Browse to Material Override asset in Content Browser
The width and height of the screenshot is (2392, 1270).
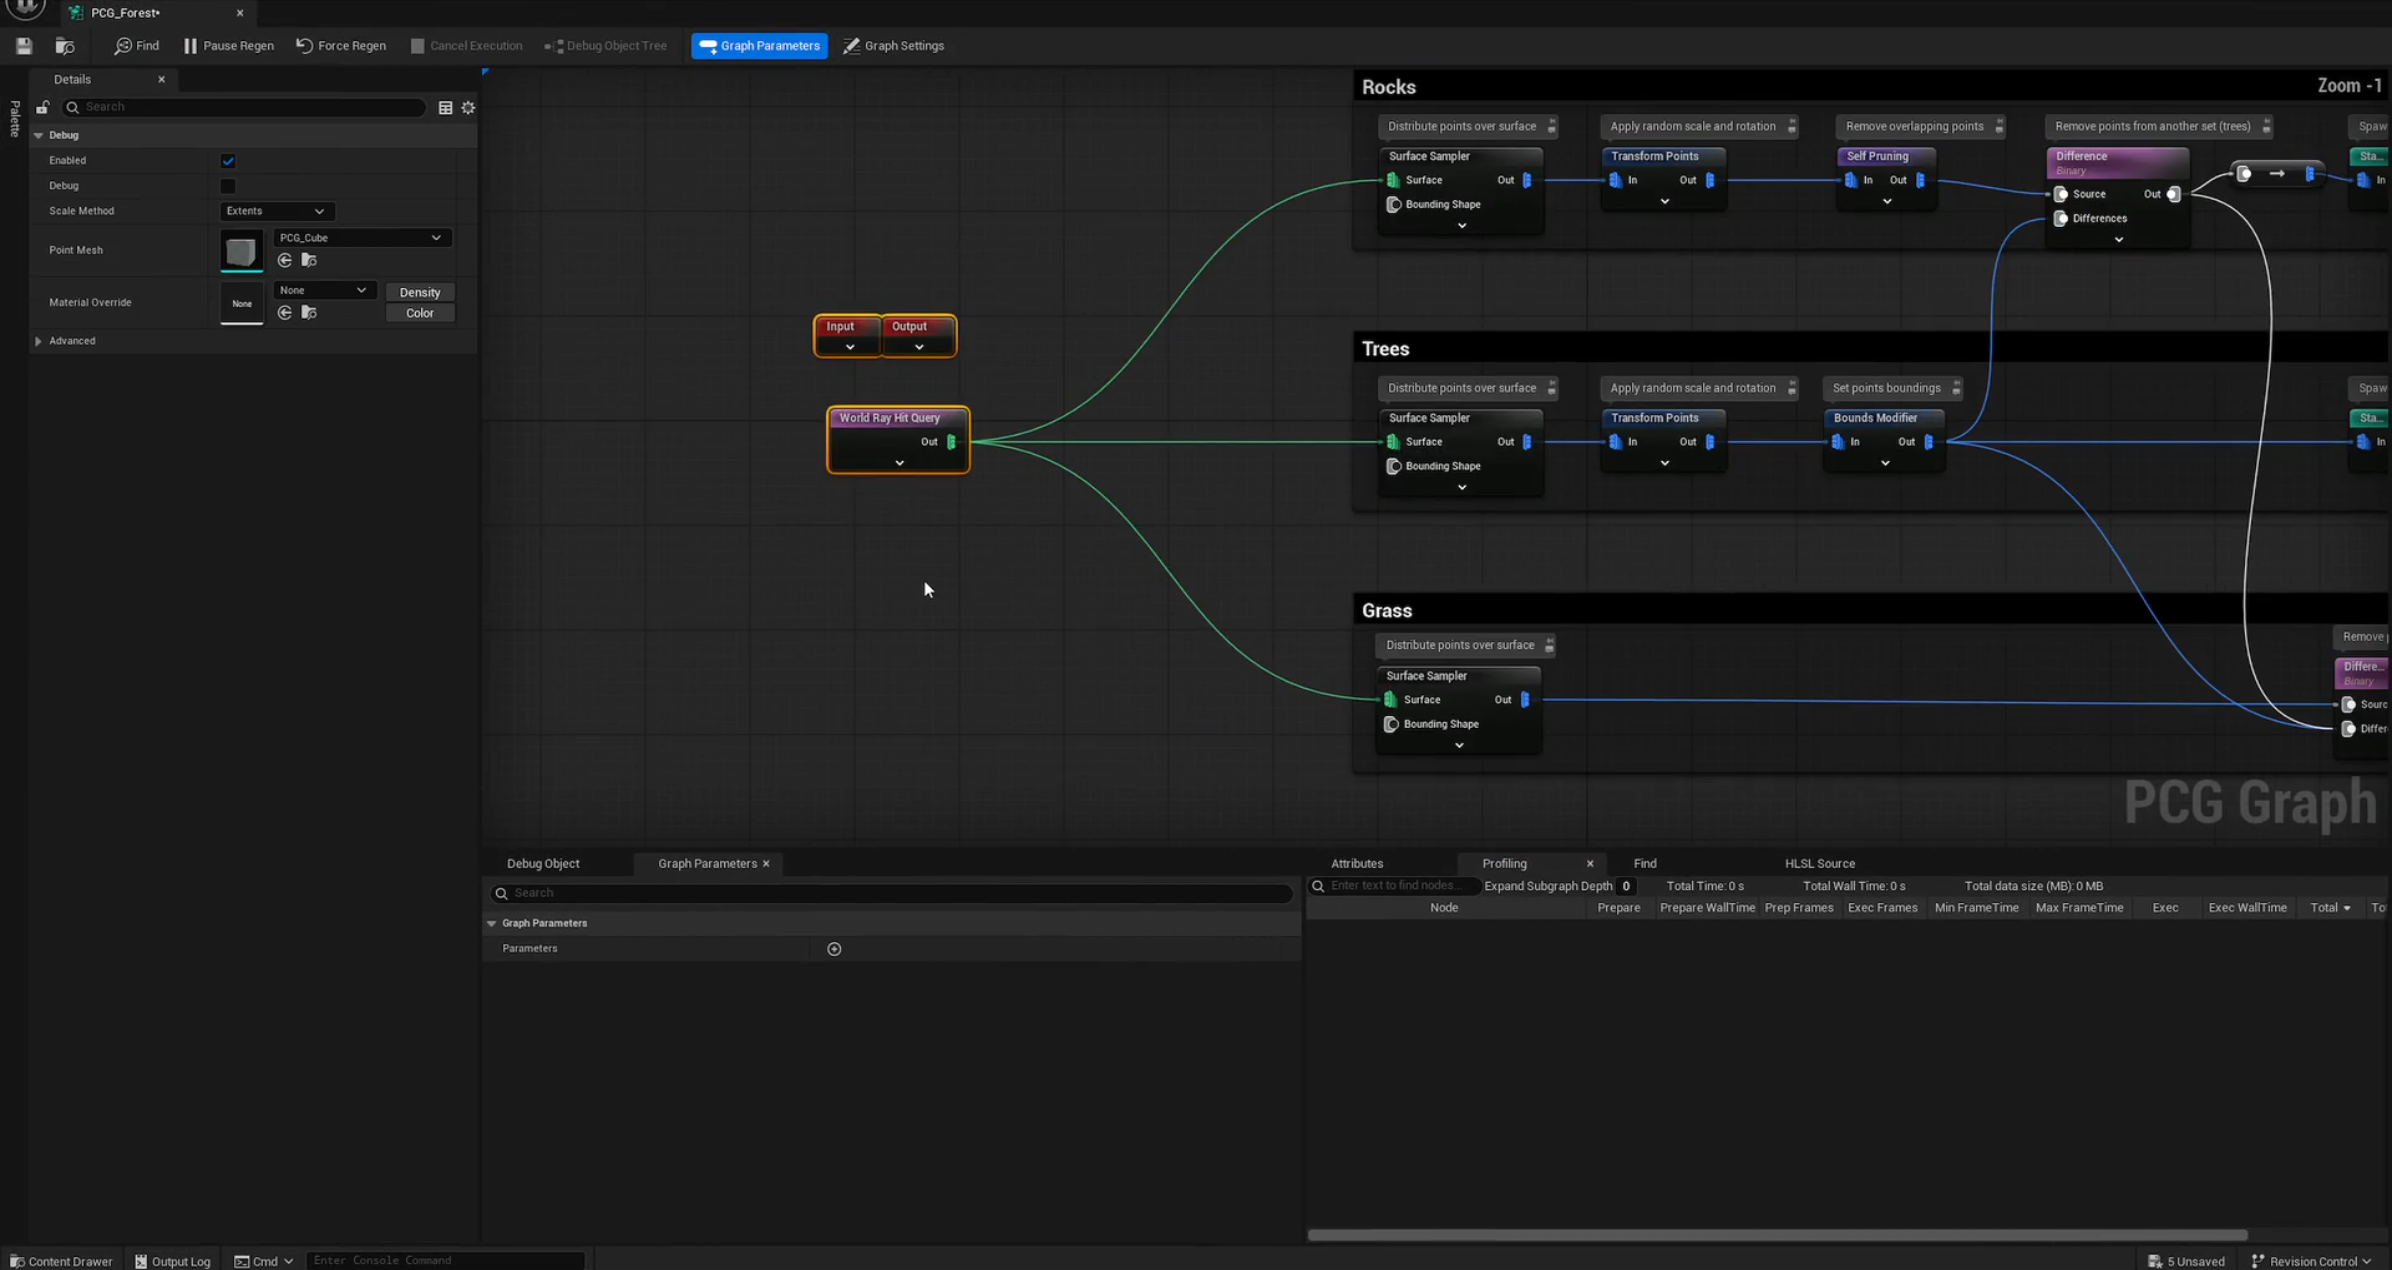pos(309,313)
